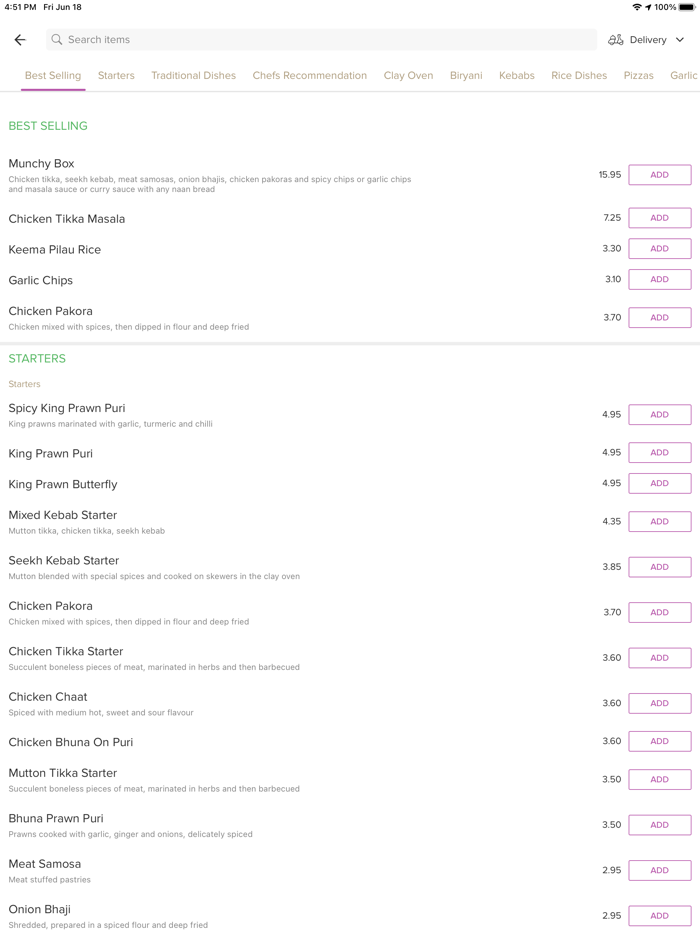Viewport: 700px width, 934px height.
Task: Add Garlic Chips to basket
Action: tap(659, 280)
